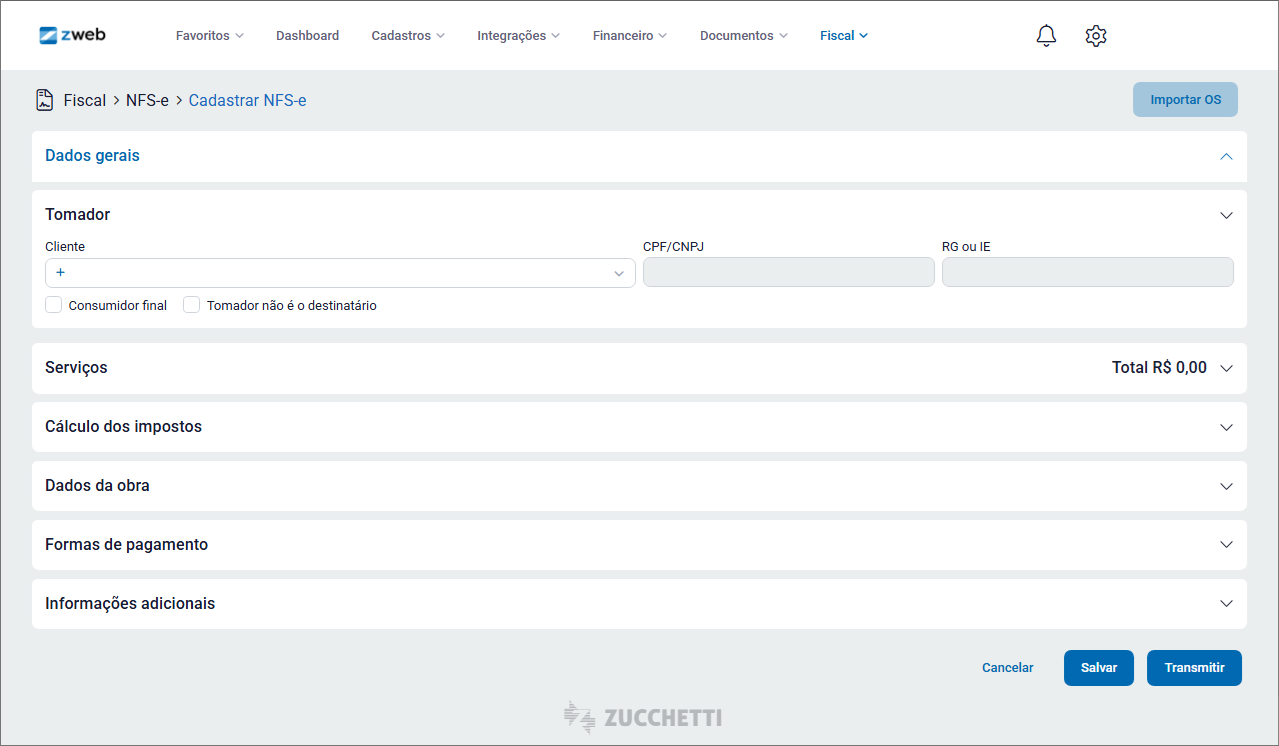Click the zweb logo
This screenshot has height=746, width=1279.
pos(72,35)
